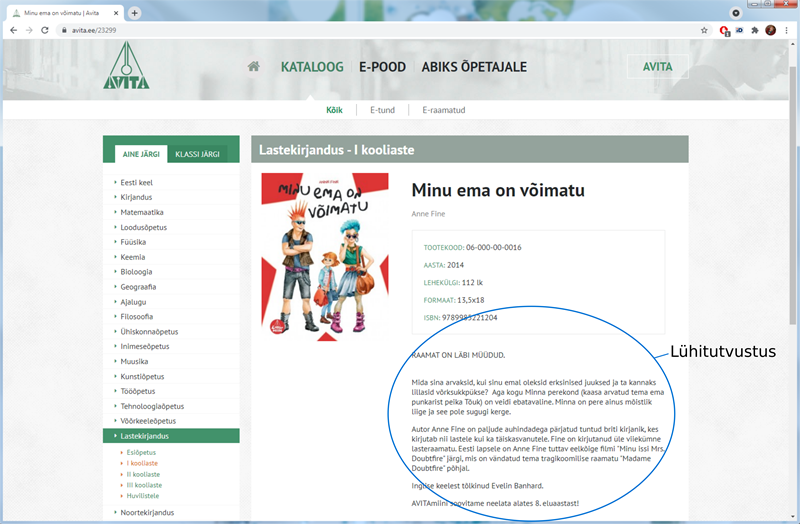This screenshot has width=800, height=524.
Task: Select the E-tund filter tab
Action: pos(382,110)
